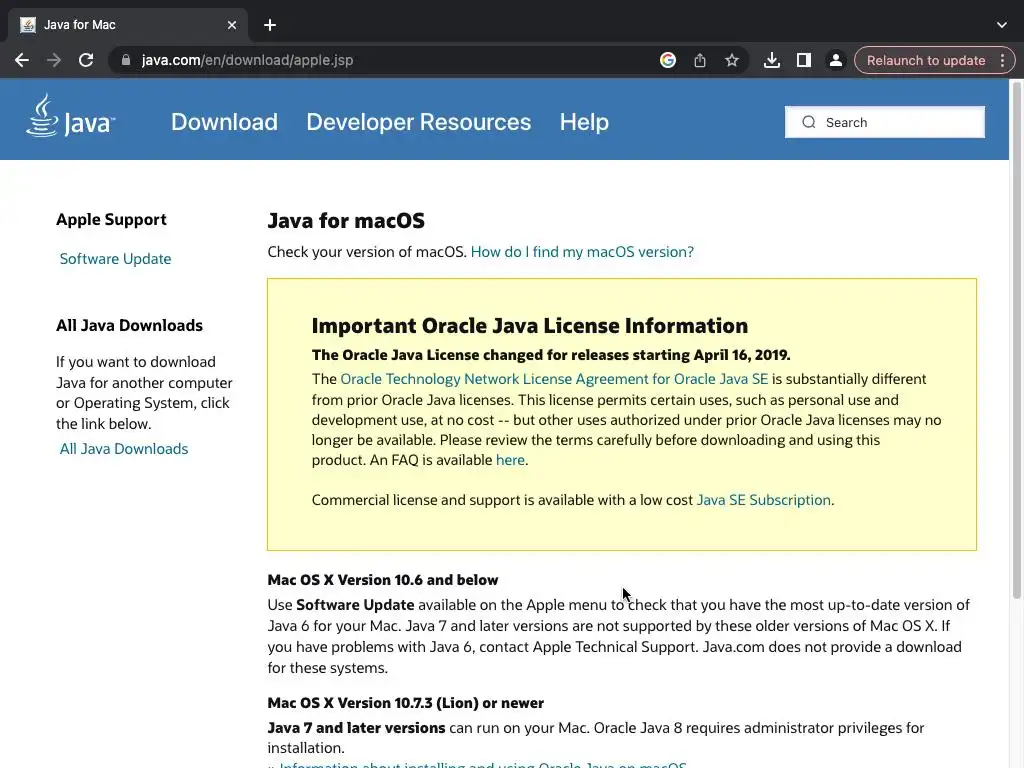Open Developer Resources menu
The image size is (1024, 768).
(x=419, y=122)
